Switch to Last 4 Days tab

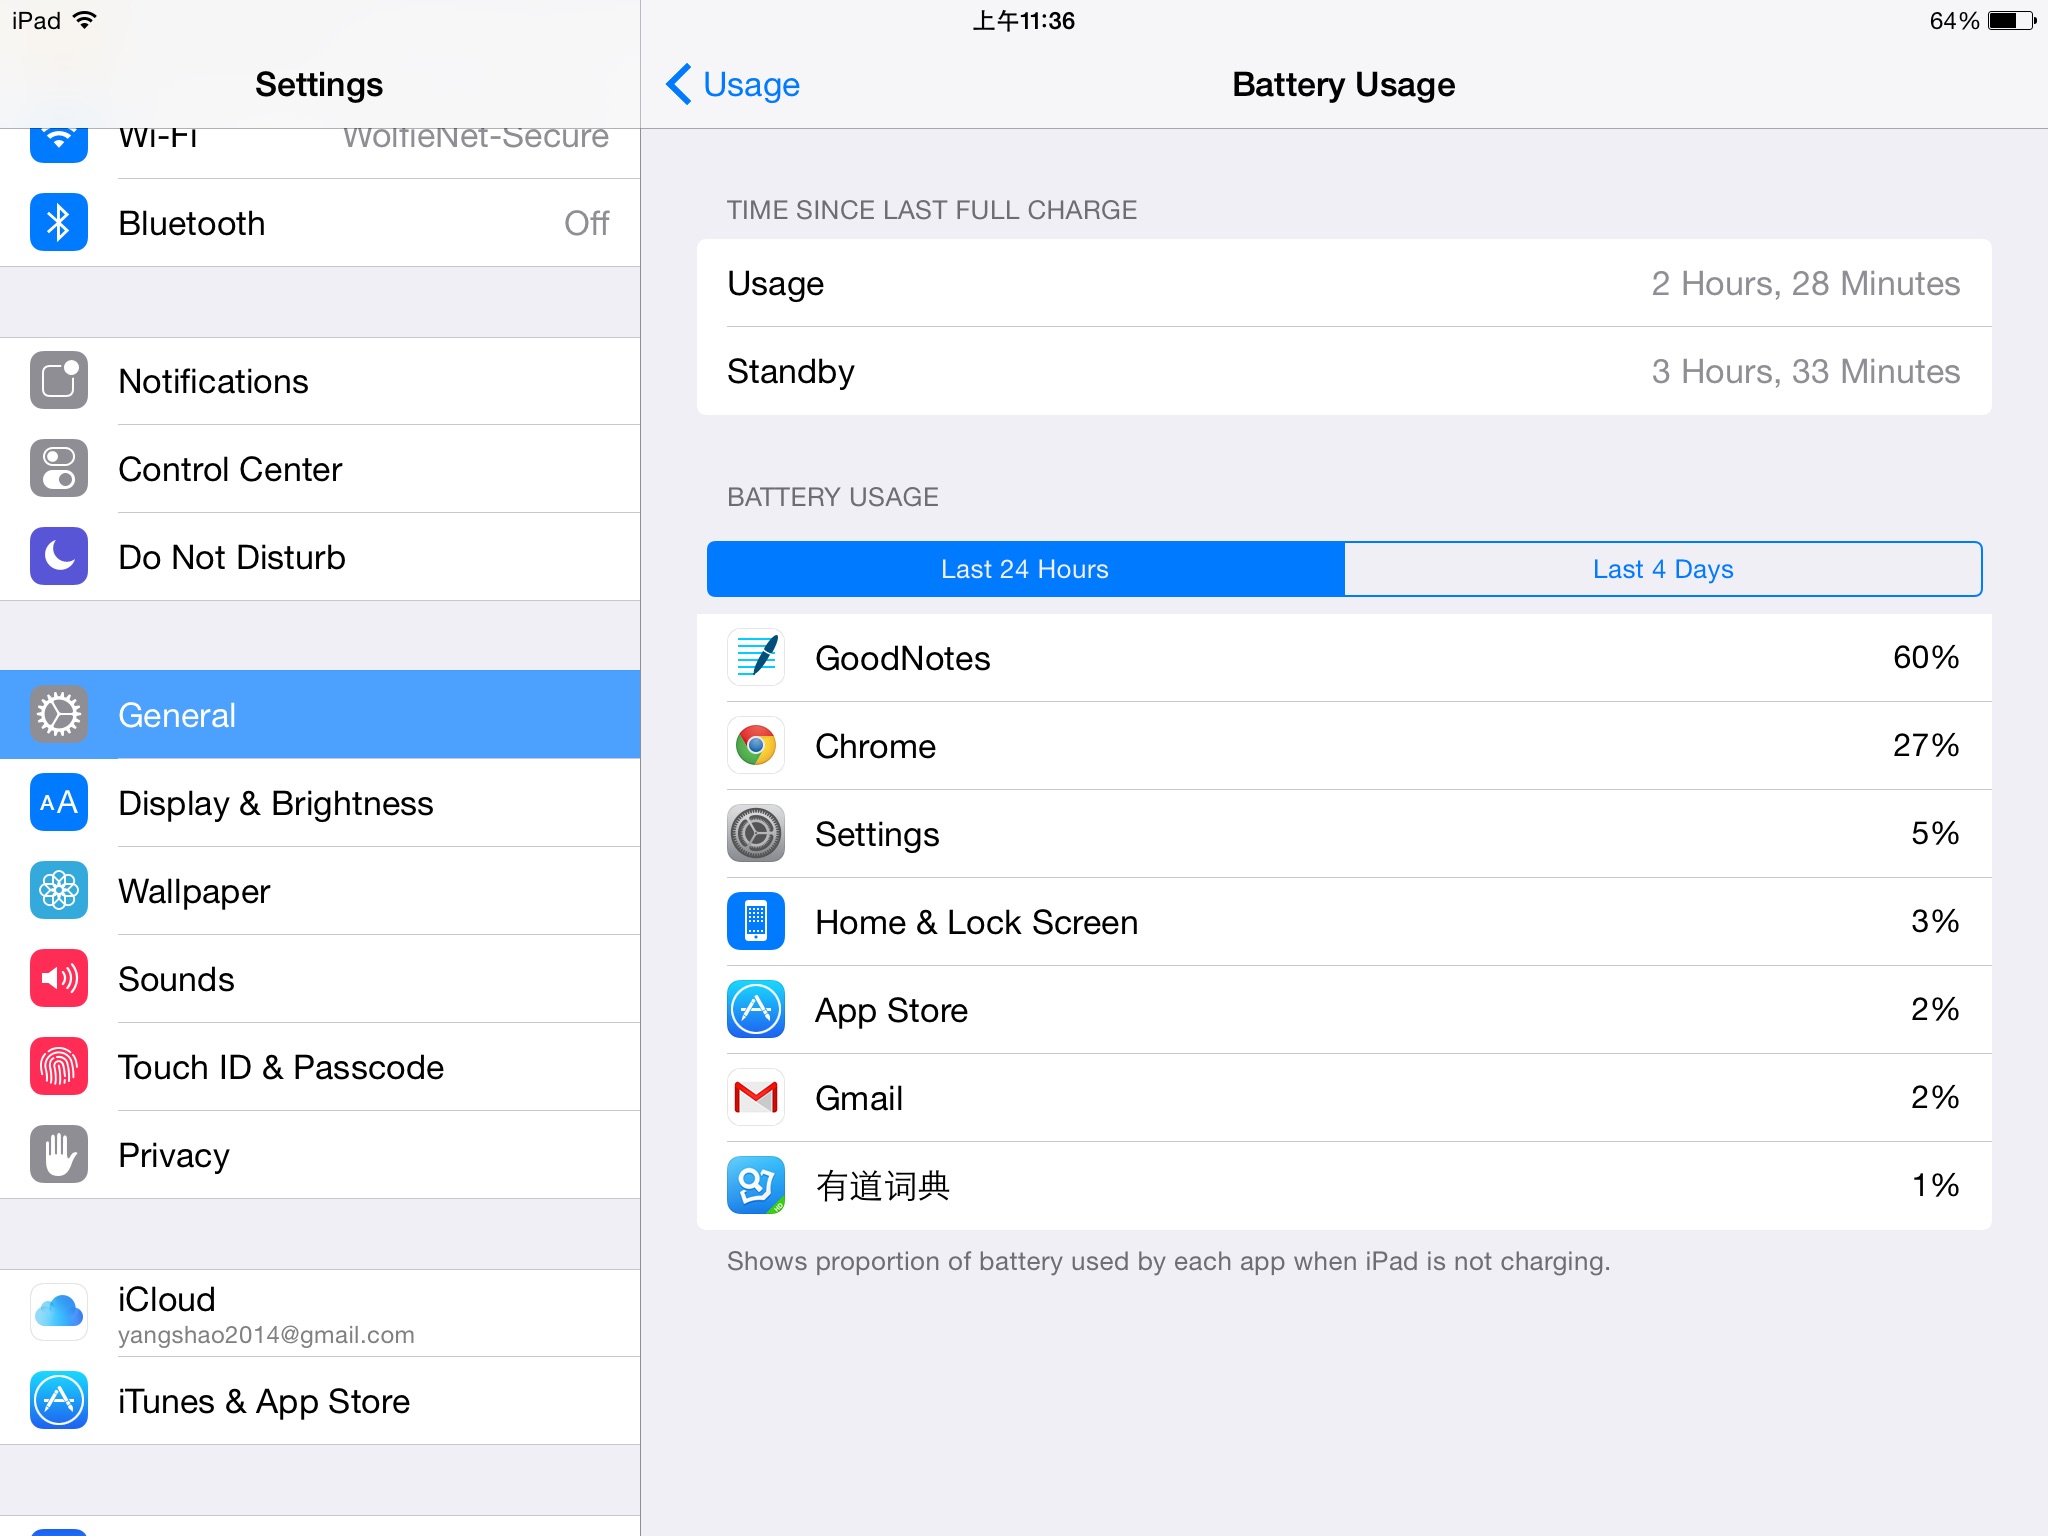[1663, 569]
